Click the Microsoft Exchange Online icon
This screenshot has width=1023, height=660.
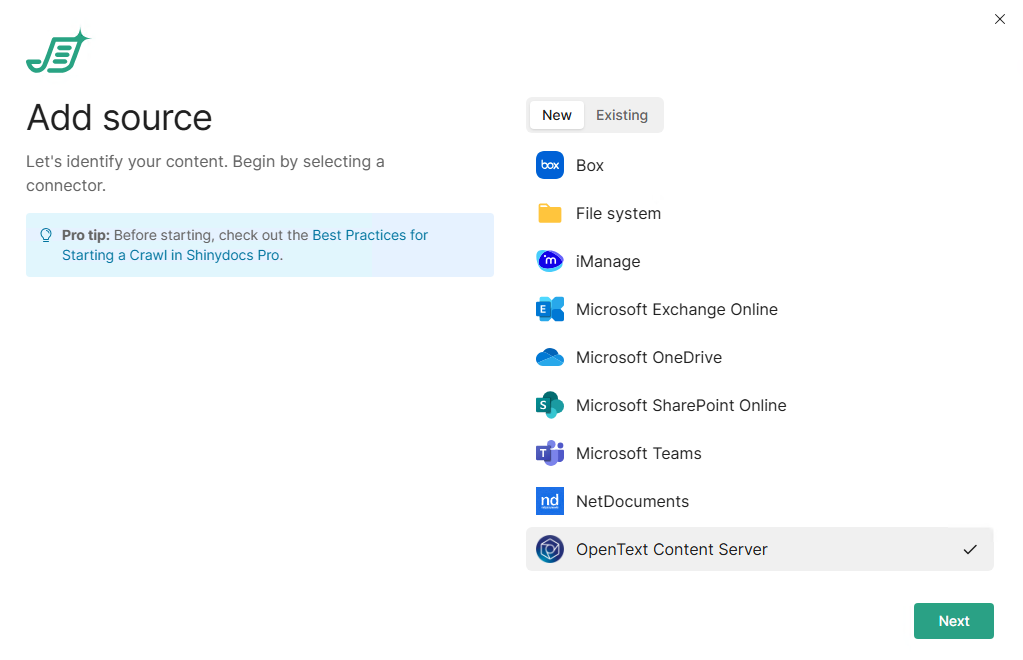click(x=550, y=309)
